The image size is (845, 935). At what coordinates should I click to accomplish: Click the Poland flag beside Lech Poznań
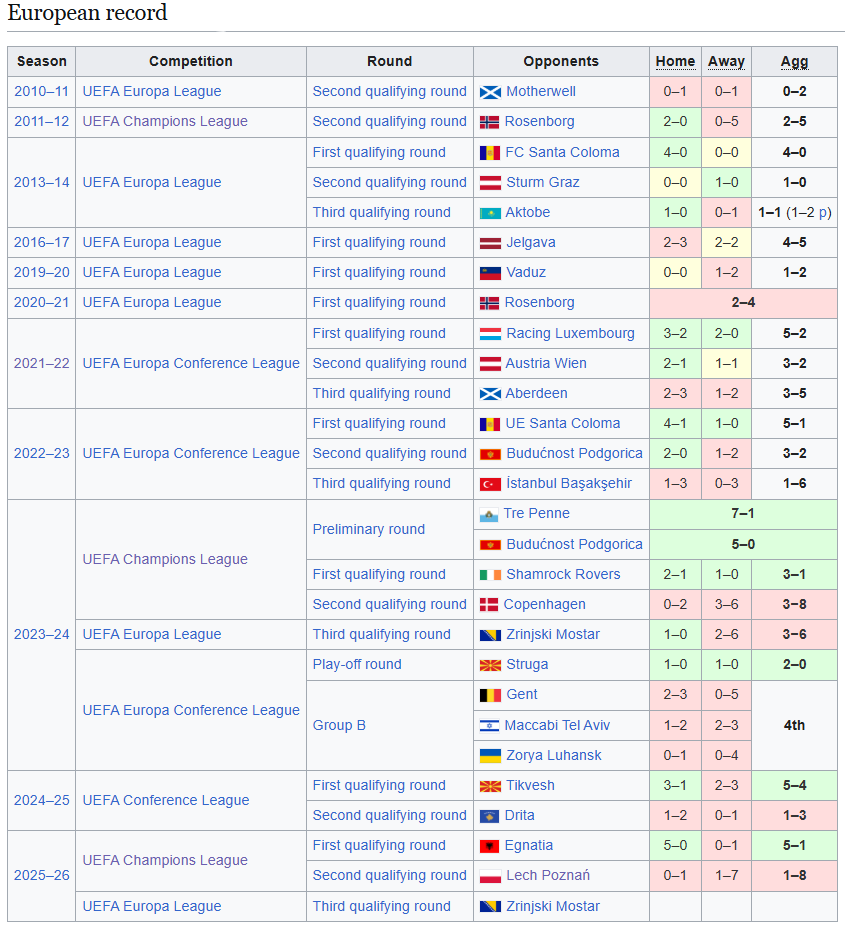pyautogui.click(x=490, y=877)
